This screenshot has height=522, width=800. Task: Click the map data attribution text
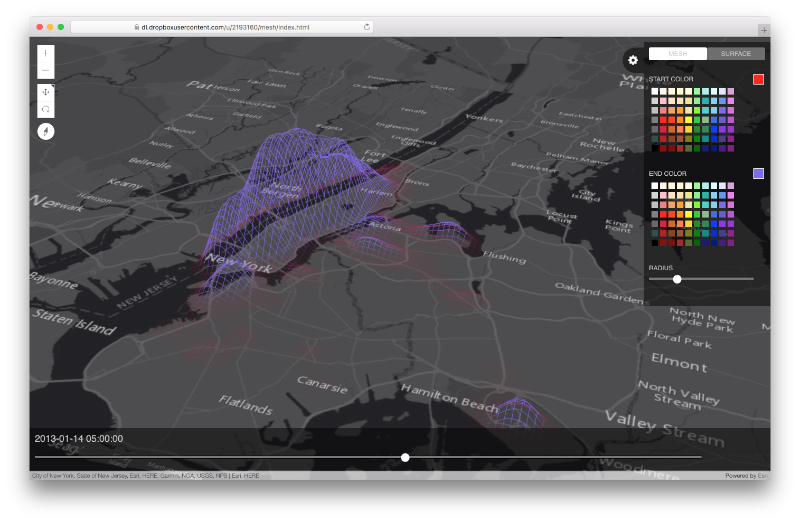(x=145, y=476)
